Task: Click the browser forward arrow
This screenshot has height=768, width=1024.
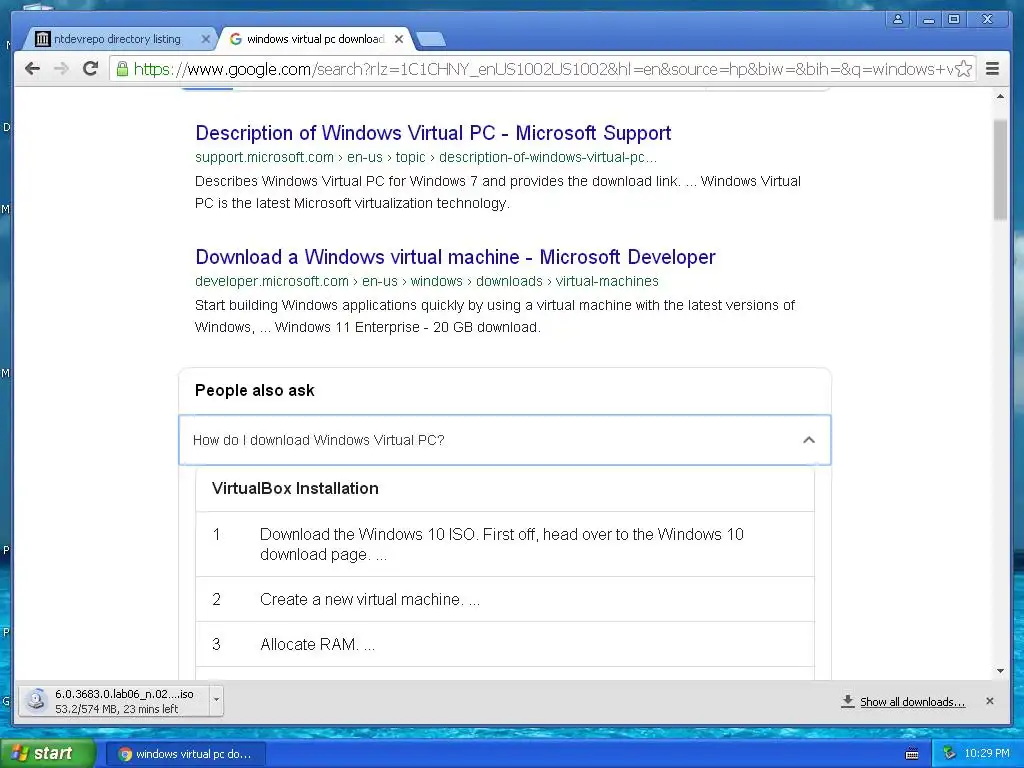Action: [x=61, y=69]
